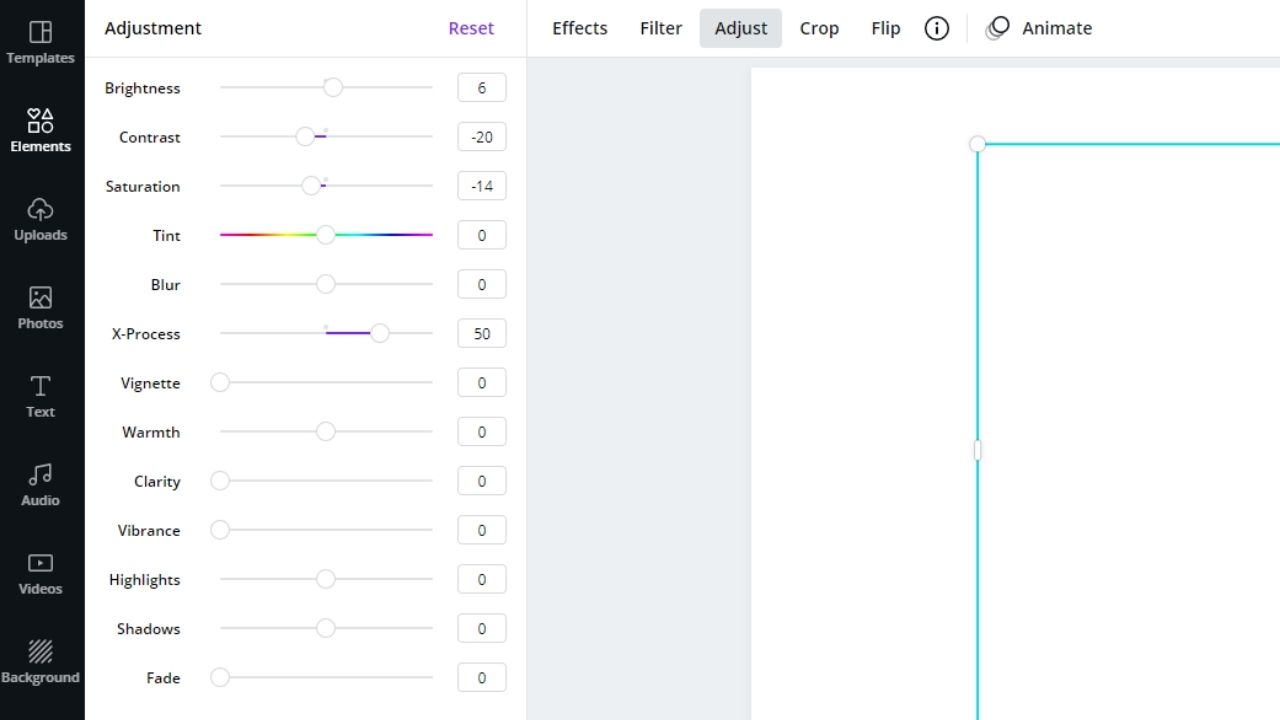
Task: Click the X-Process slider handle
Action: click(x=379, y=334)
